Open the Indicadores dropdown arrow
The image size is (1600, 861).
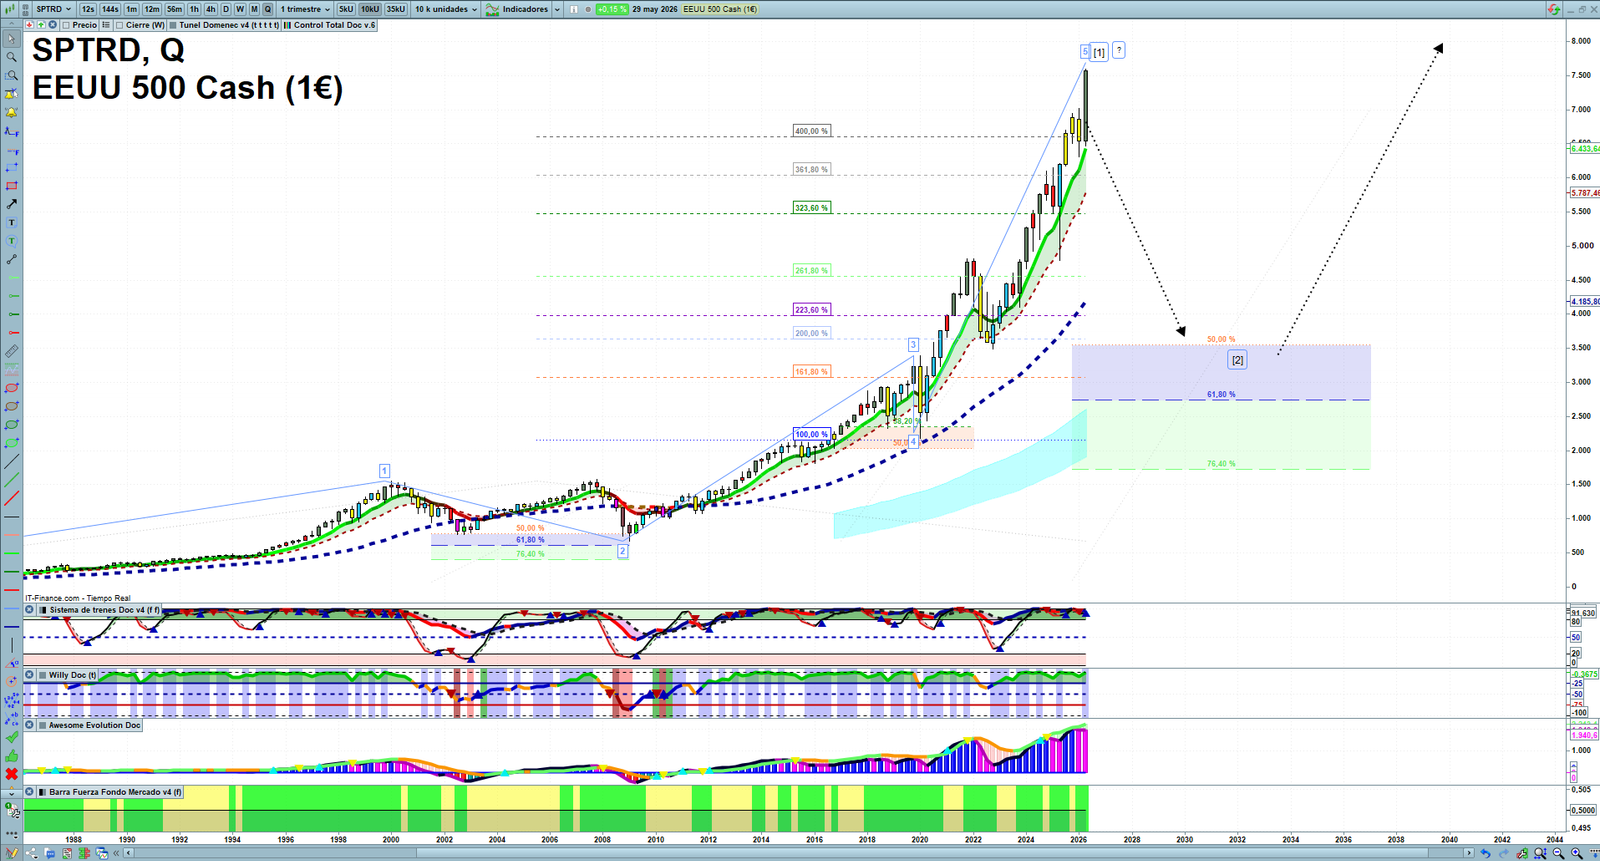[x=557, y=9]
